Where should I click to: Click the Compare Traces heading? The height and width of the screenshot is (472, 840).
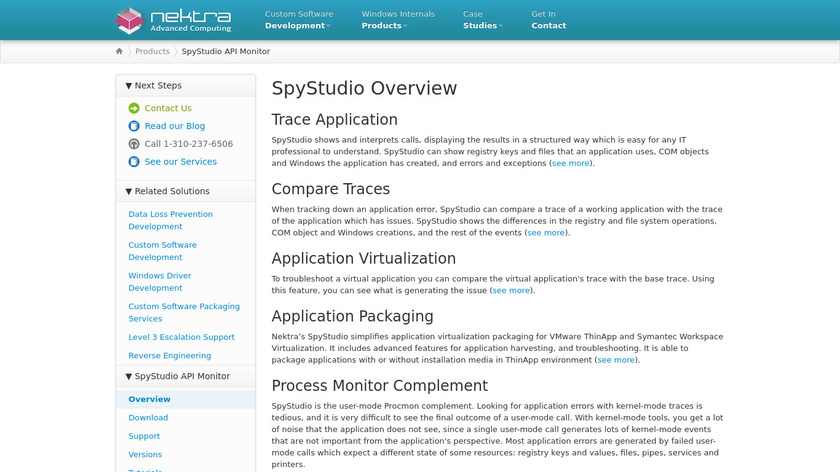(331, 189)
